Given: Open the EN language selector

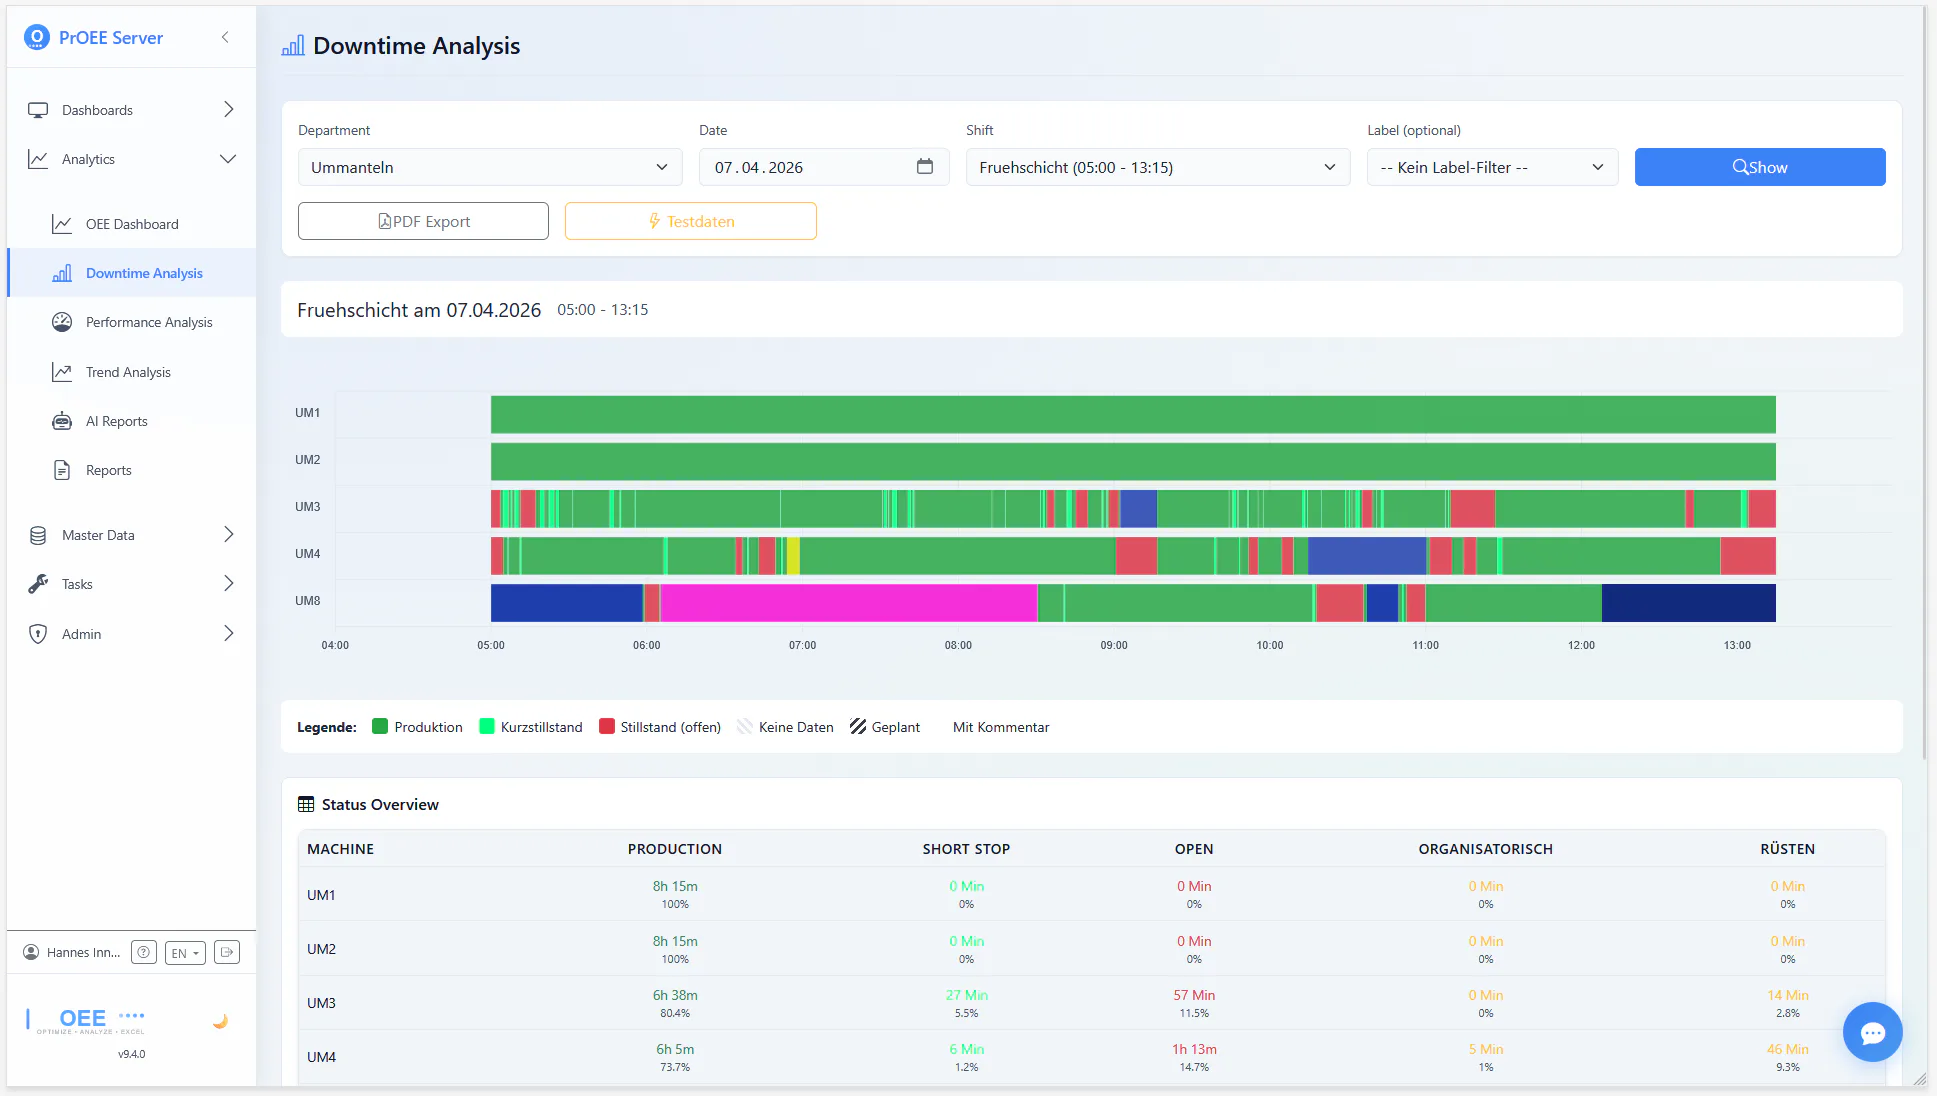Looking at the screenshot, I should pos(185,953).
